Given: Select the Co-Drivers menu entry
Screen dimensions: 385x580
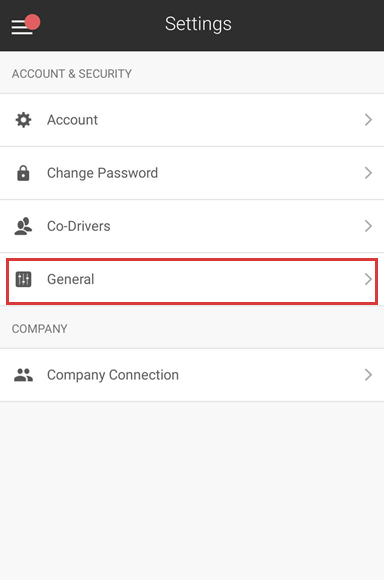Looking at the screenshot, I should pos(192,226).
